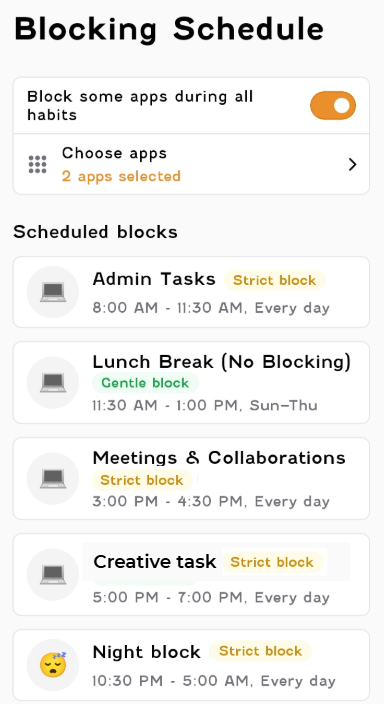Click the apps grid icon beside Choose apps

[x=38, y=165]
